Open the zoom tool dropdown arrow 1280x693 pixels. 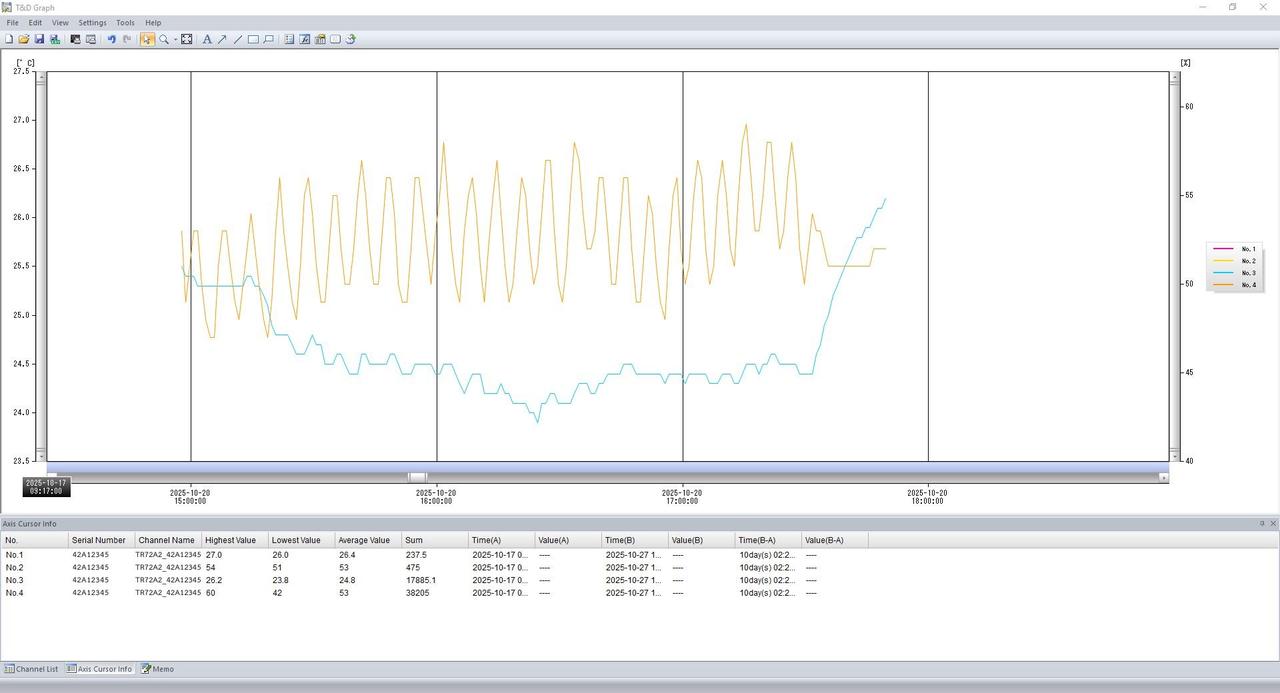click(x=175, y=40)
